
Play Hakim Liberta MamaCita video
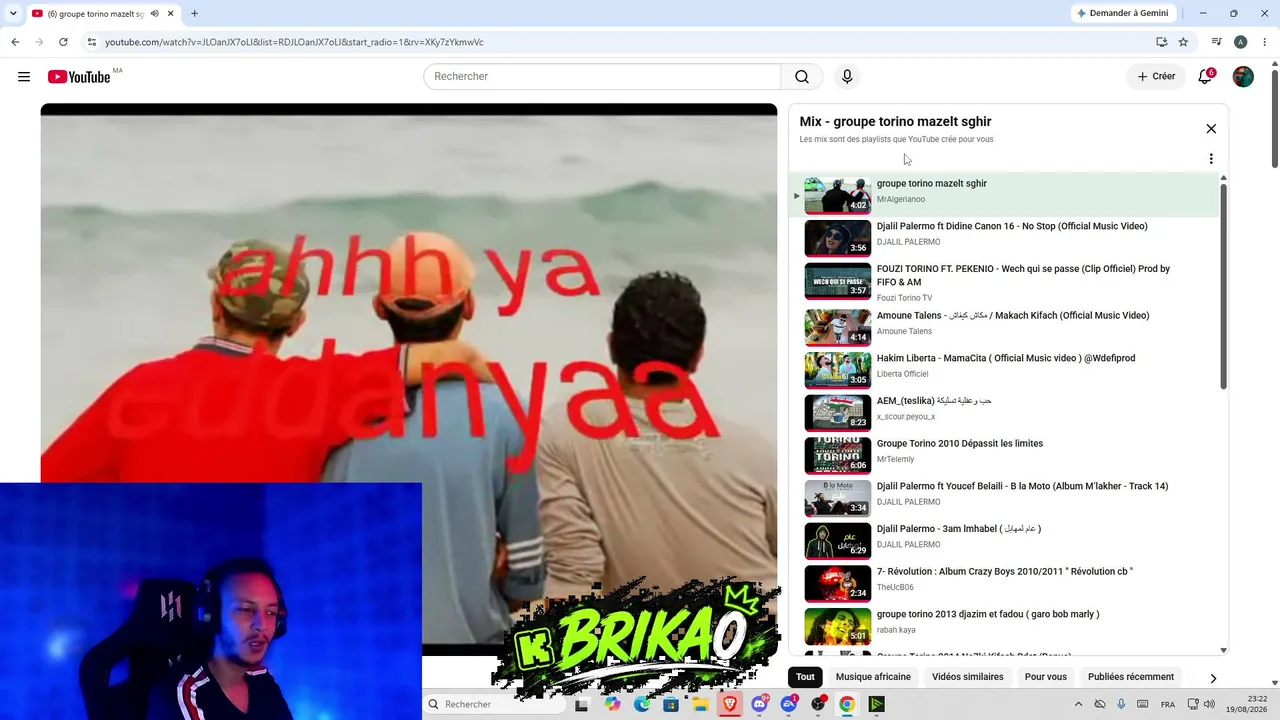(x=1006, y=358)
